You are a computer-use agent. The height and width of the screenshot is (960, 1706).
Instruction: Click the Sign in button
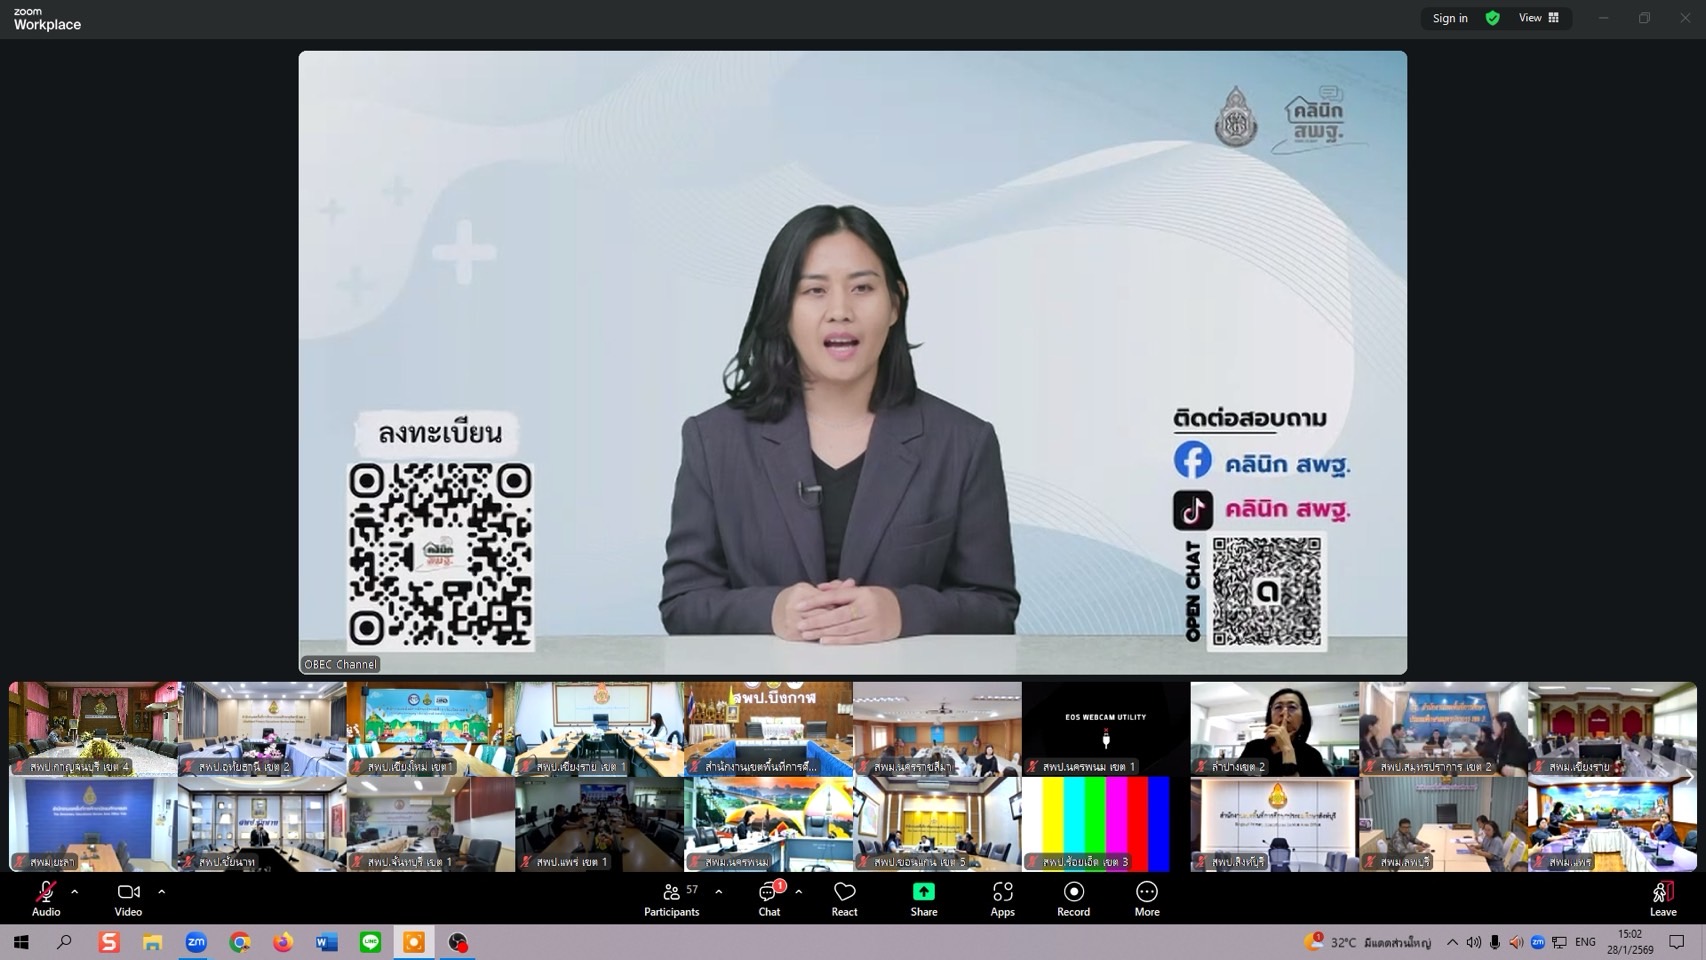click(1449, 18)
